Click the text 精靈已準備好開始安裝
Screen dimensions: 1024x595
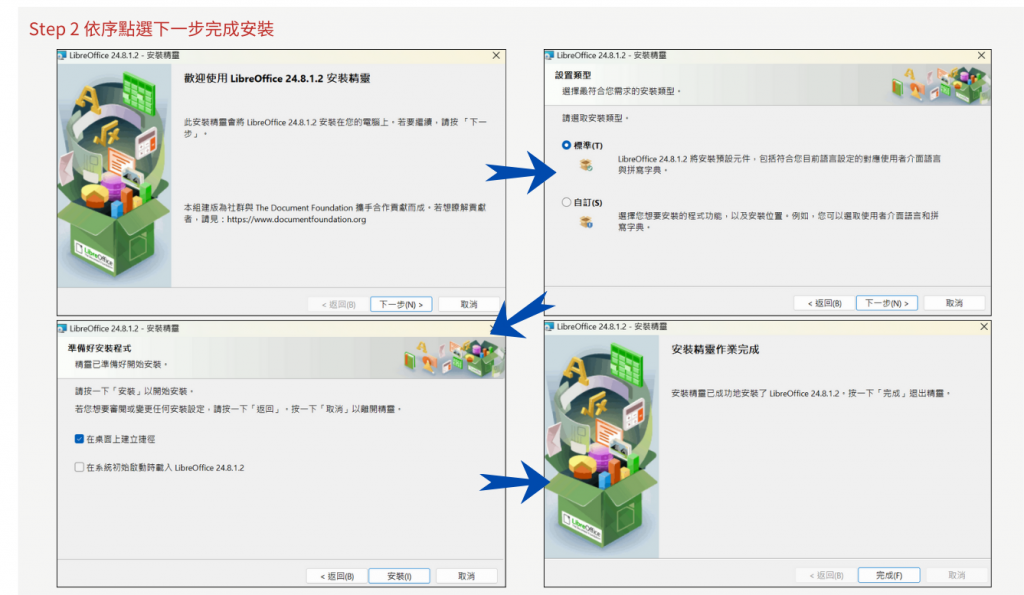point(121,364)
